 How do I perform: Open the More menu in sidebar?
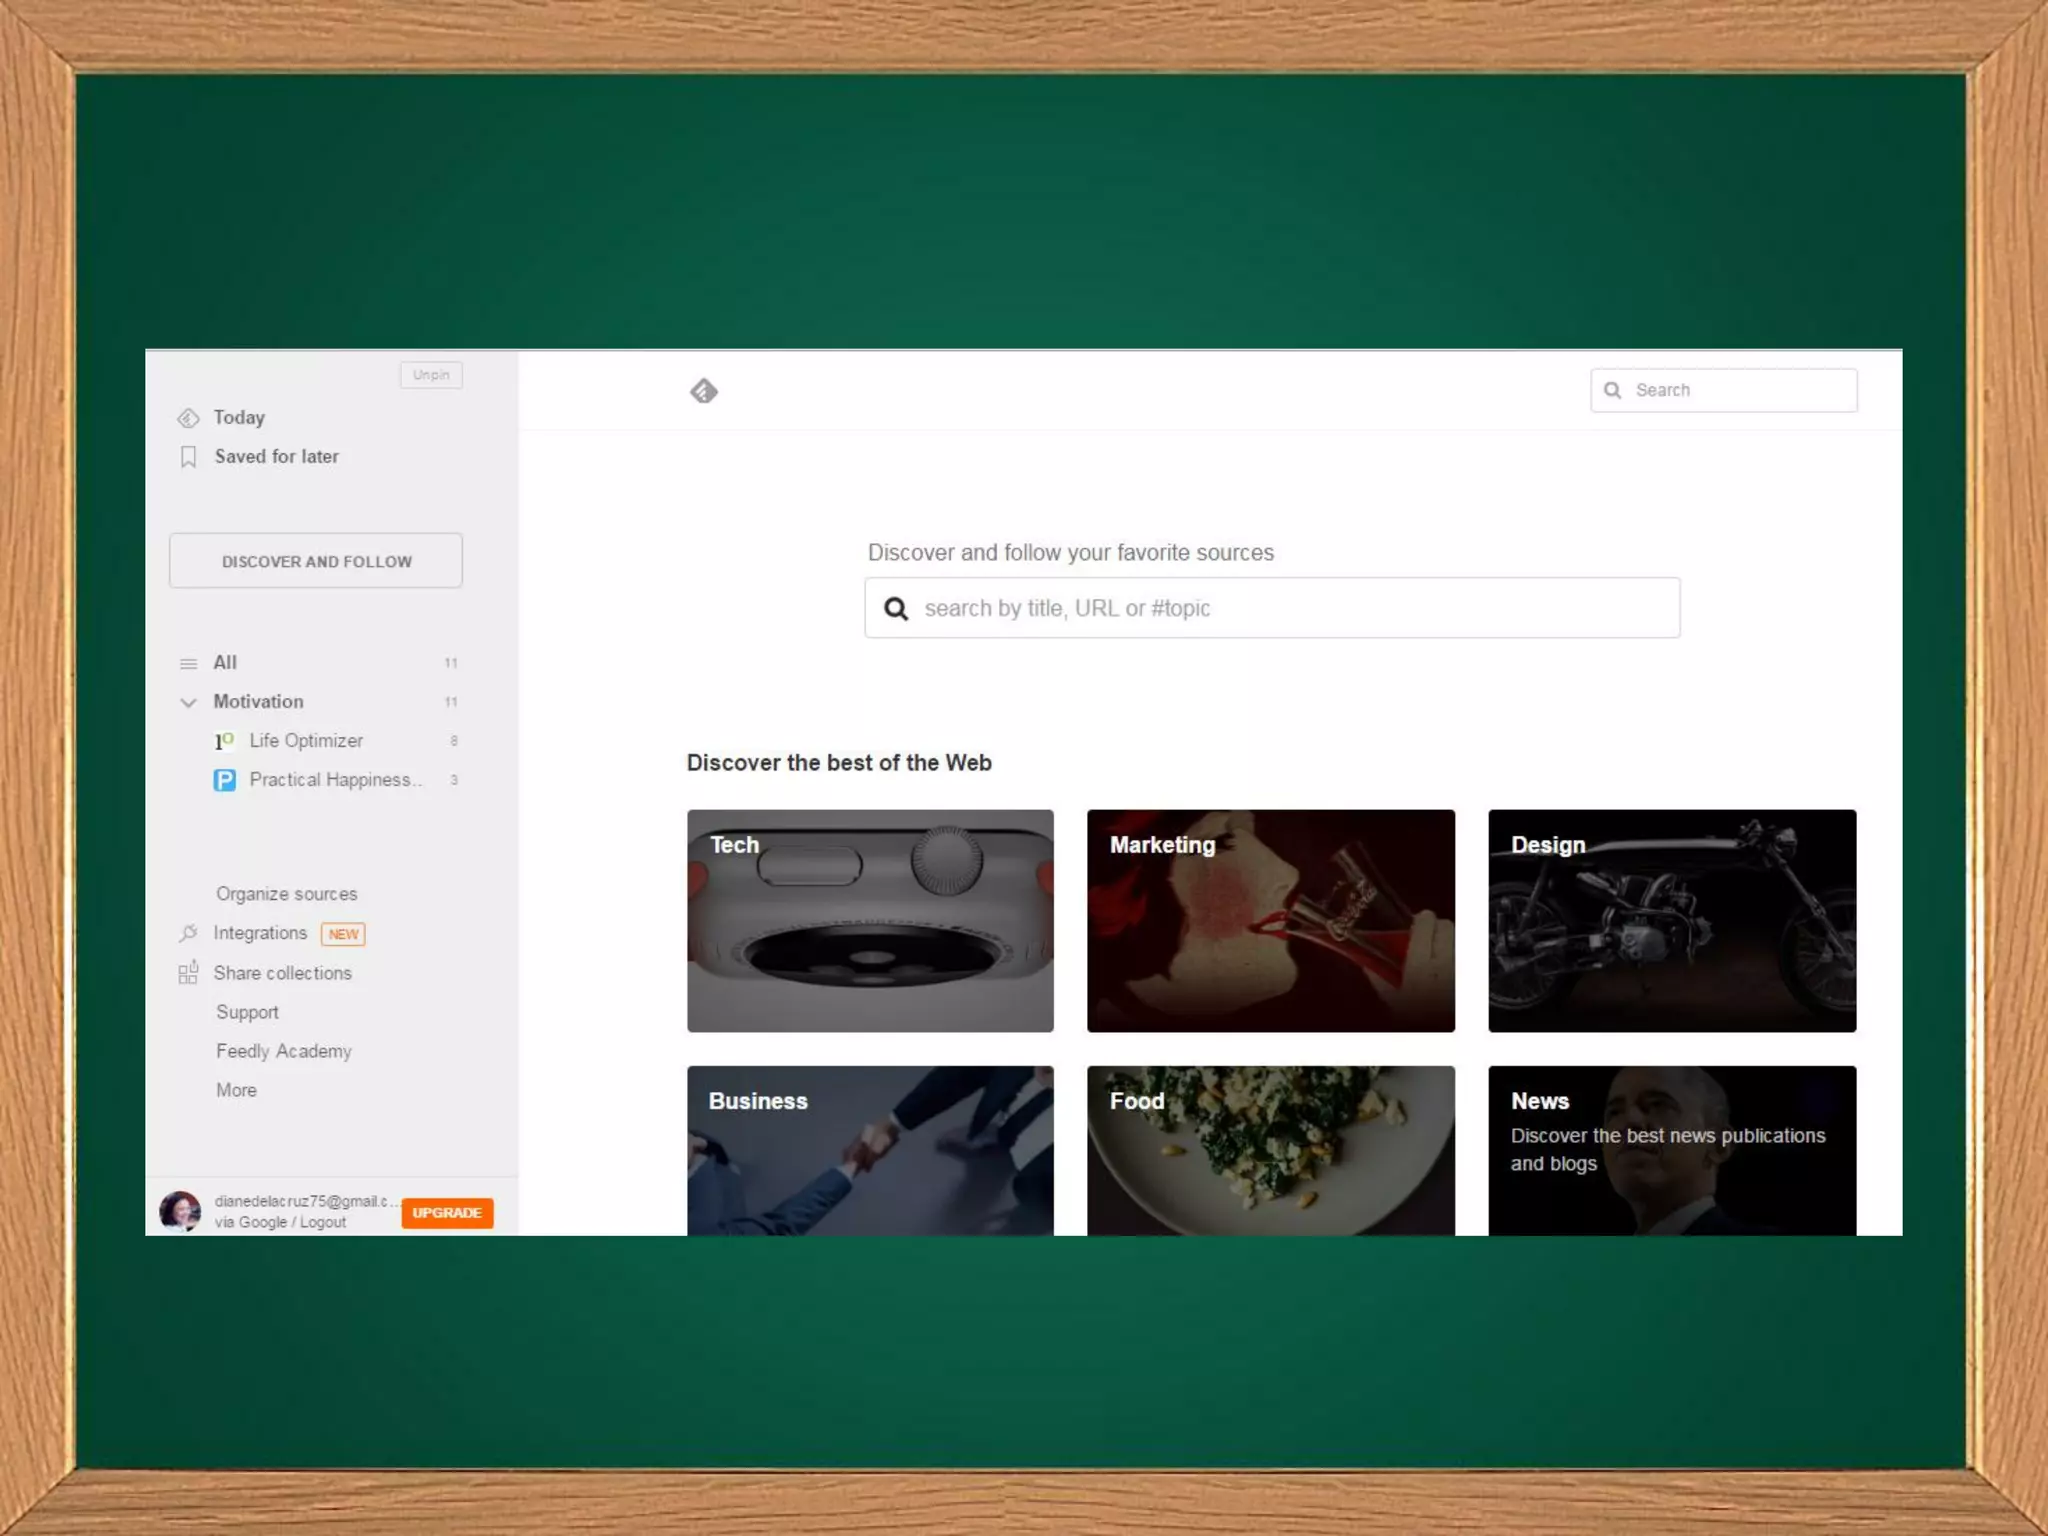pyautogui.click(x=236, y=1090)
